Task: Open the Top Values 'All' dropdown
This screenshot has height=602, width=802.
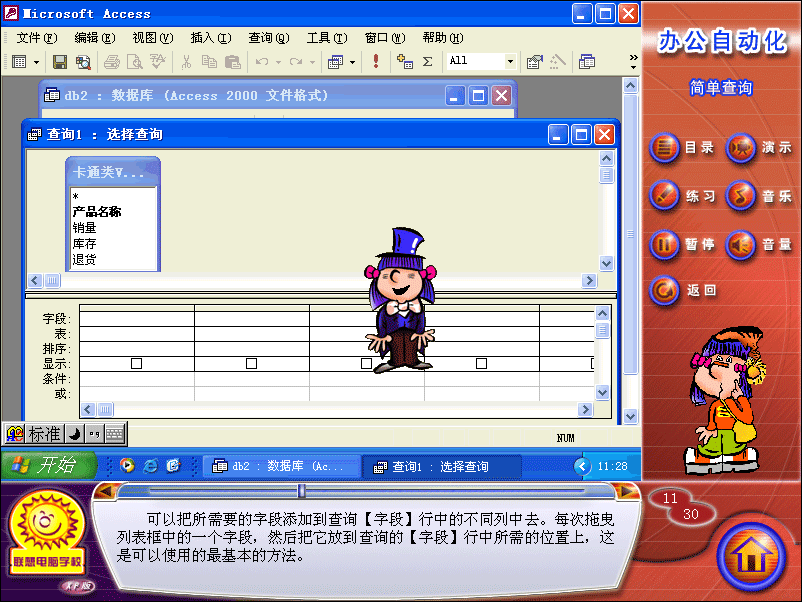Action: pos(510,62)
